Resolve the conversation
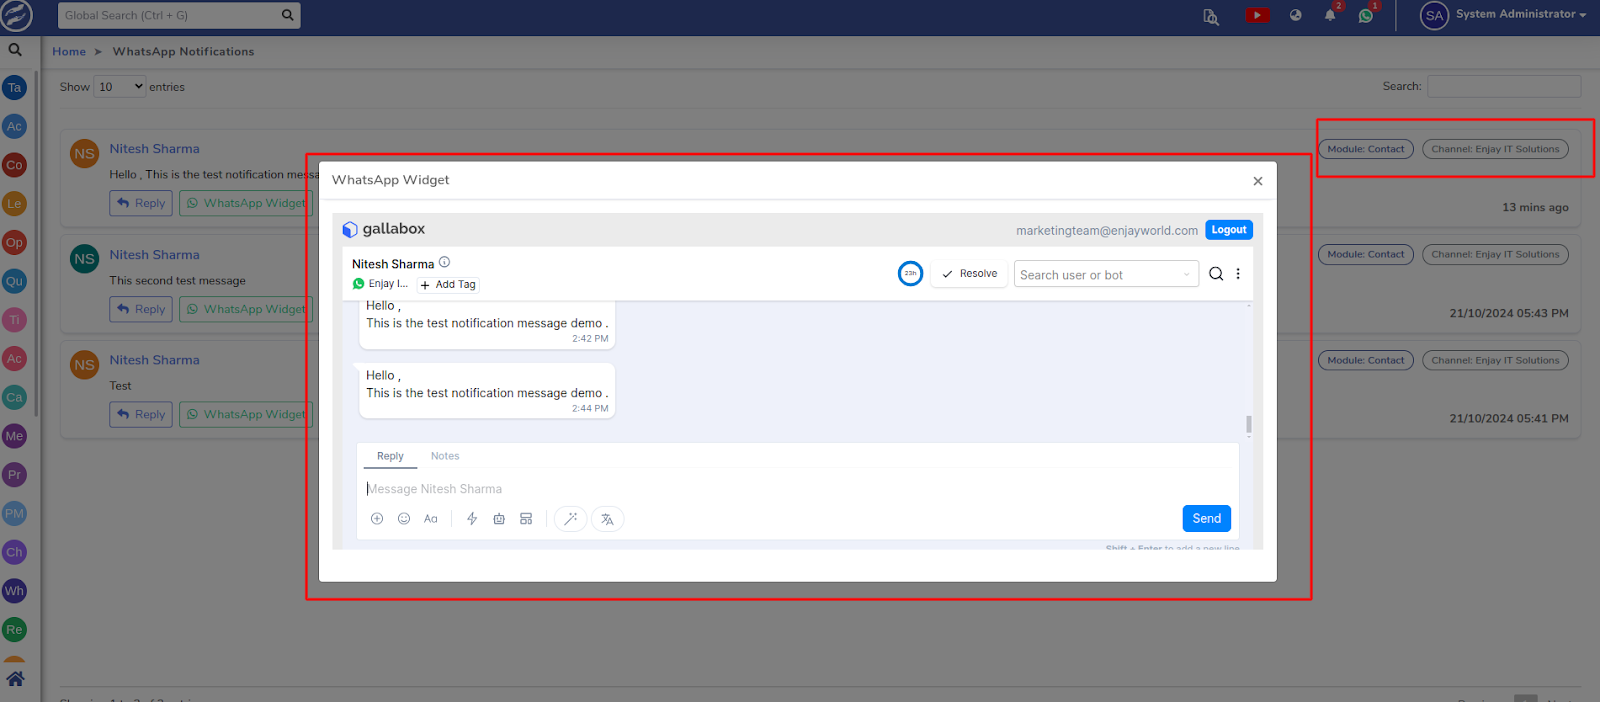Image resolution: width=1600 pixels, height=702 pixels. pyautogui.click(x=969, y=274)
